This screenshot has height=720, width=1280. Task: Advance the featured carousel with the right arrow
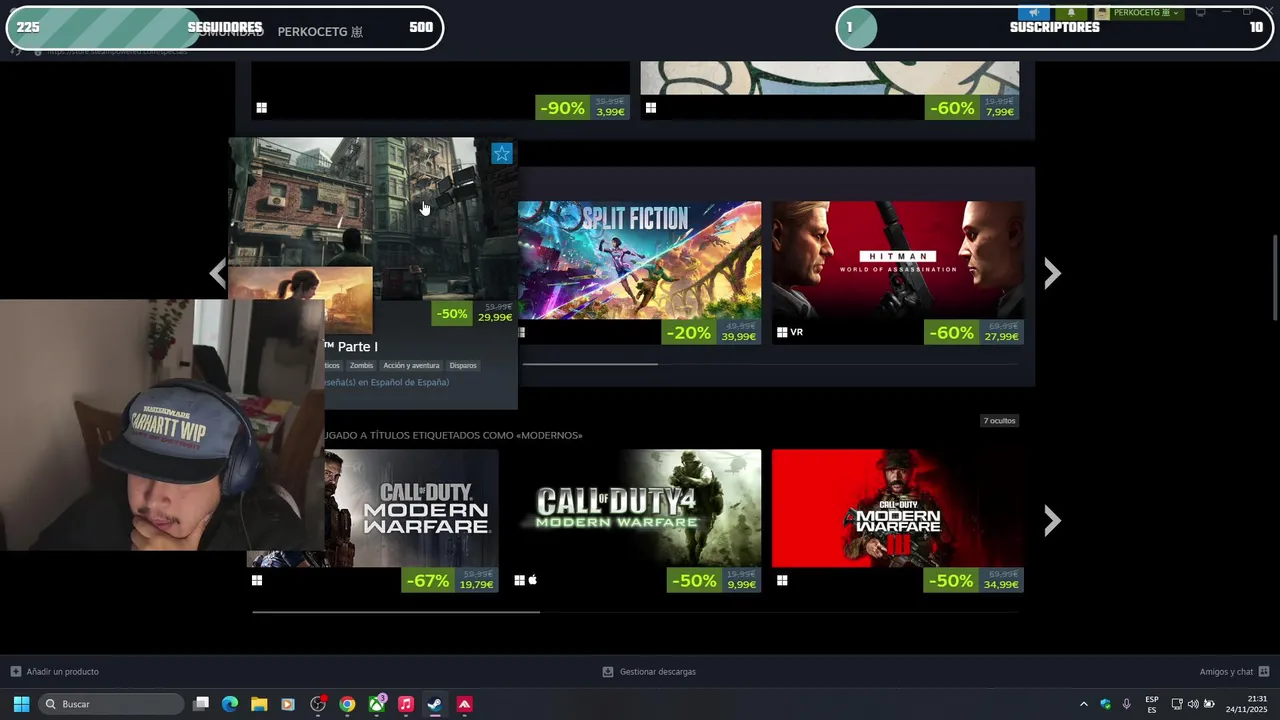[1052, 273]
